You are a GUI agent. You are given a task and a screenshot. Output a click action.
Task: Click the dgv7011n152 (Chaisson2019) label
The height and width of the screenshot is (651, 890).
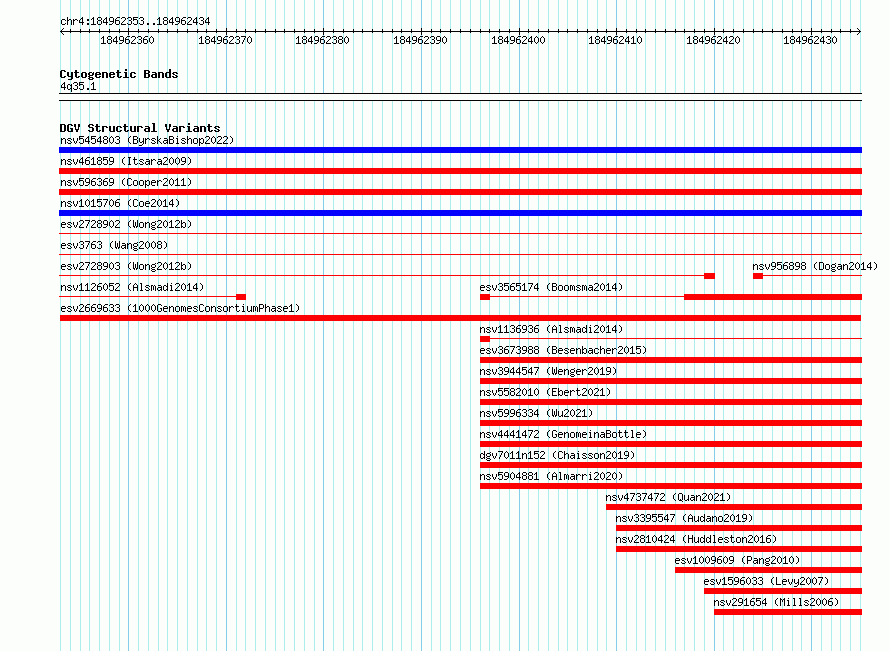click(557, 455)
